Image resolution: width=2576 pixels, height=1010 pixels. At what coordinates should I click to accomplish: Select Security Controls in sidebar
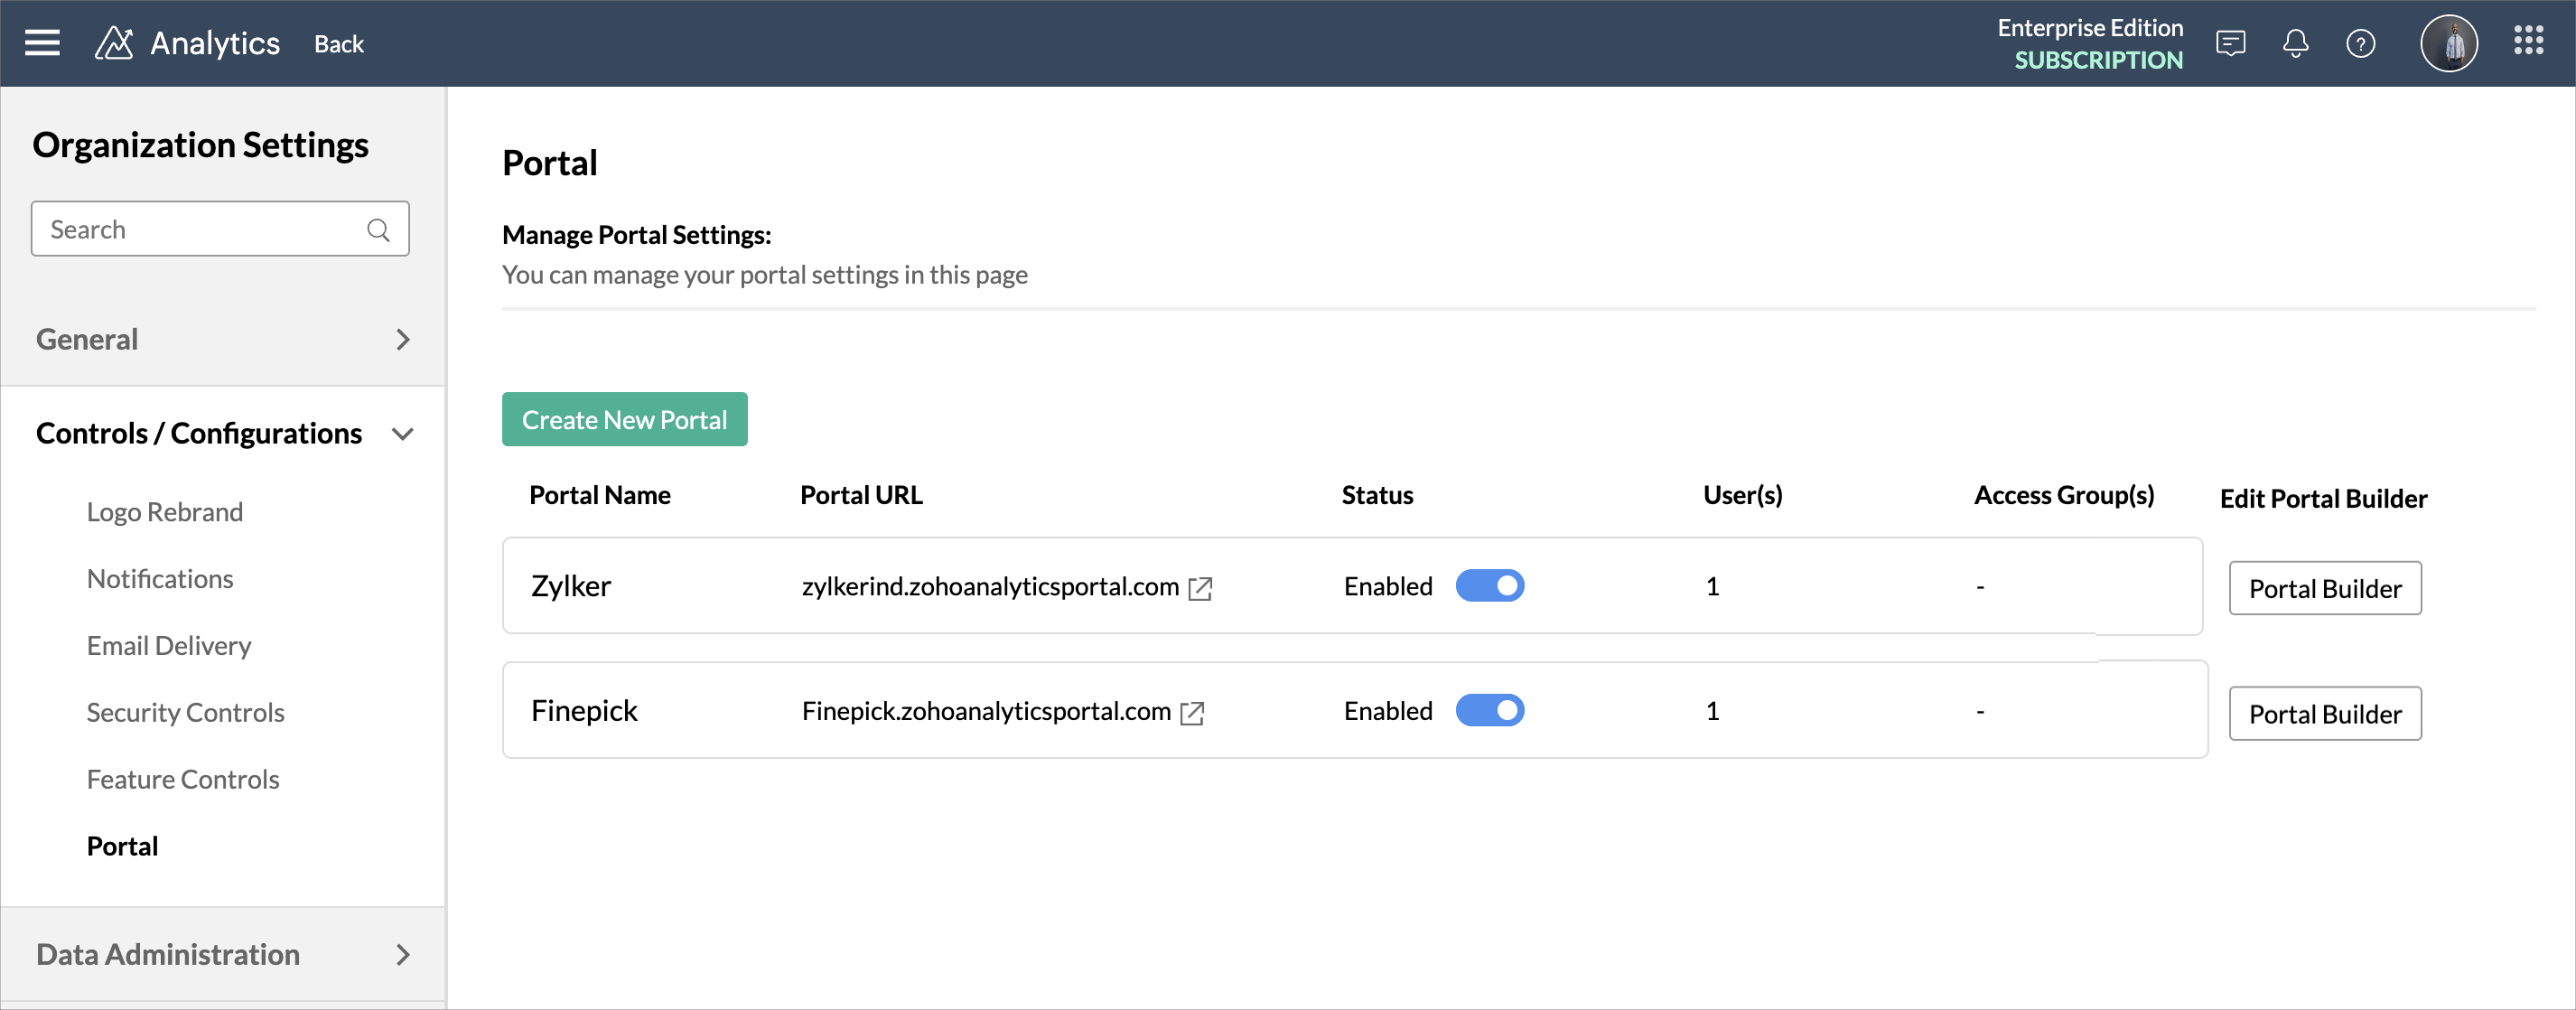point(185,713)
